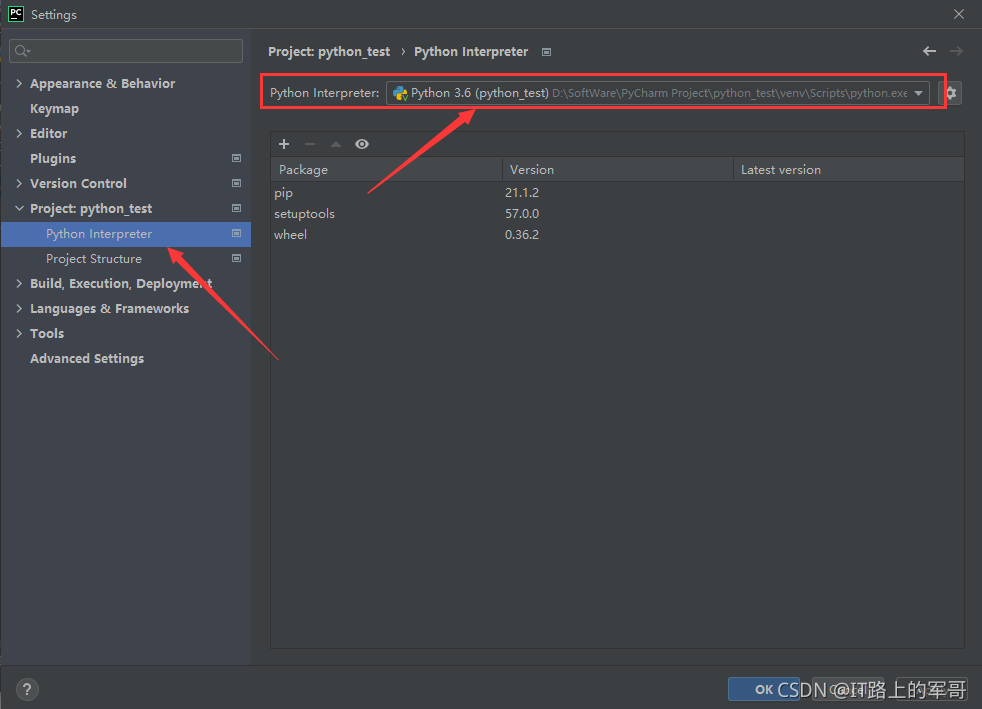
Task: Click the project-level icon on Project: python_test
Action: (x=236, y=209)
